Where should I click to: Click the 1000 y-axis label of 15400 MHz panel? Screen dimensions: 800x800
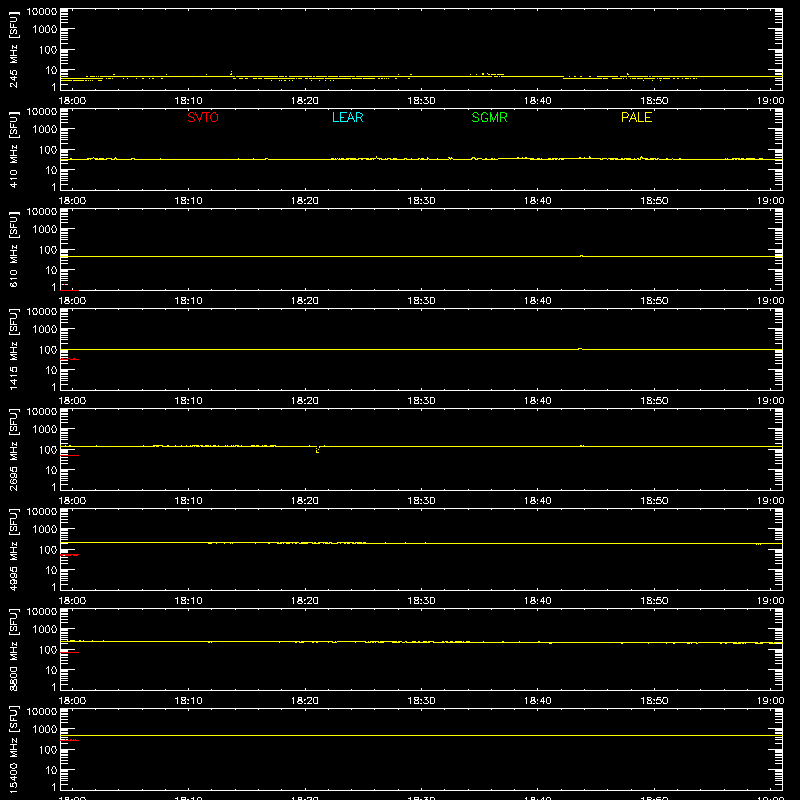tap(45, 729)
